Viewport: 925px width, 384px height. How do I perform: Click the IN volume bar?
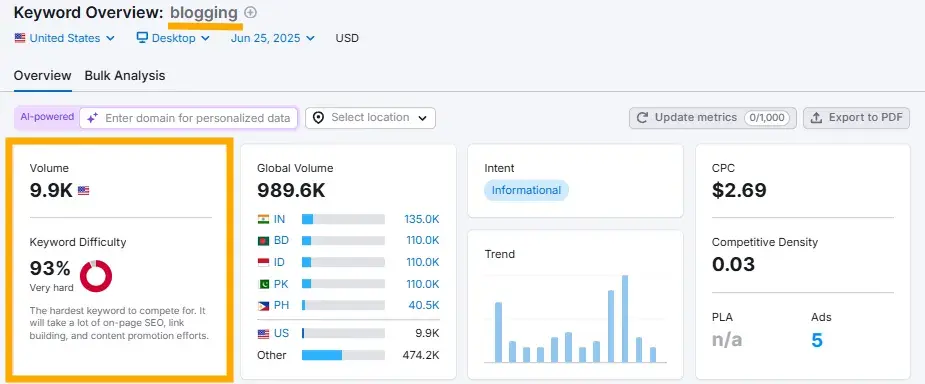click(343, 219)
